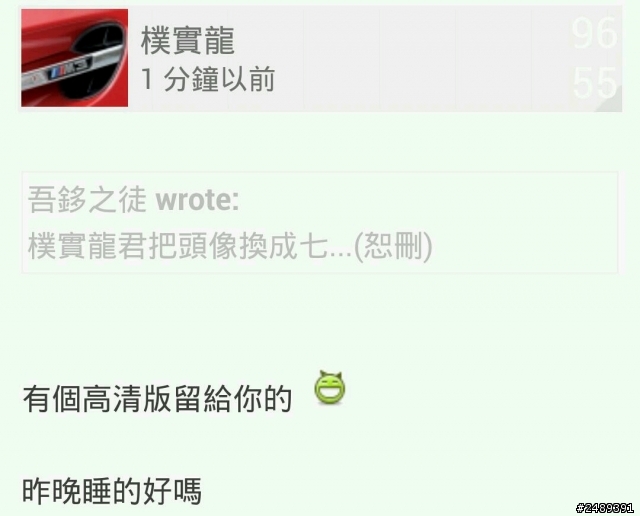Select the line 昨晚睡的好嗎

pos(112,491)
